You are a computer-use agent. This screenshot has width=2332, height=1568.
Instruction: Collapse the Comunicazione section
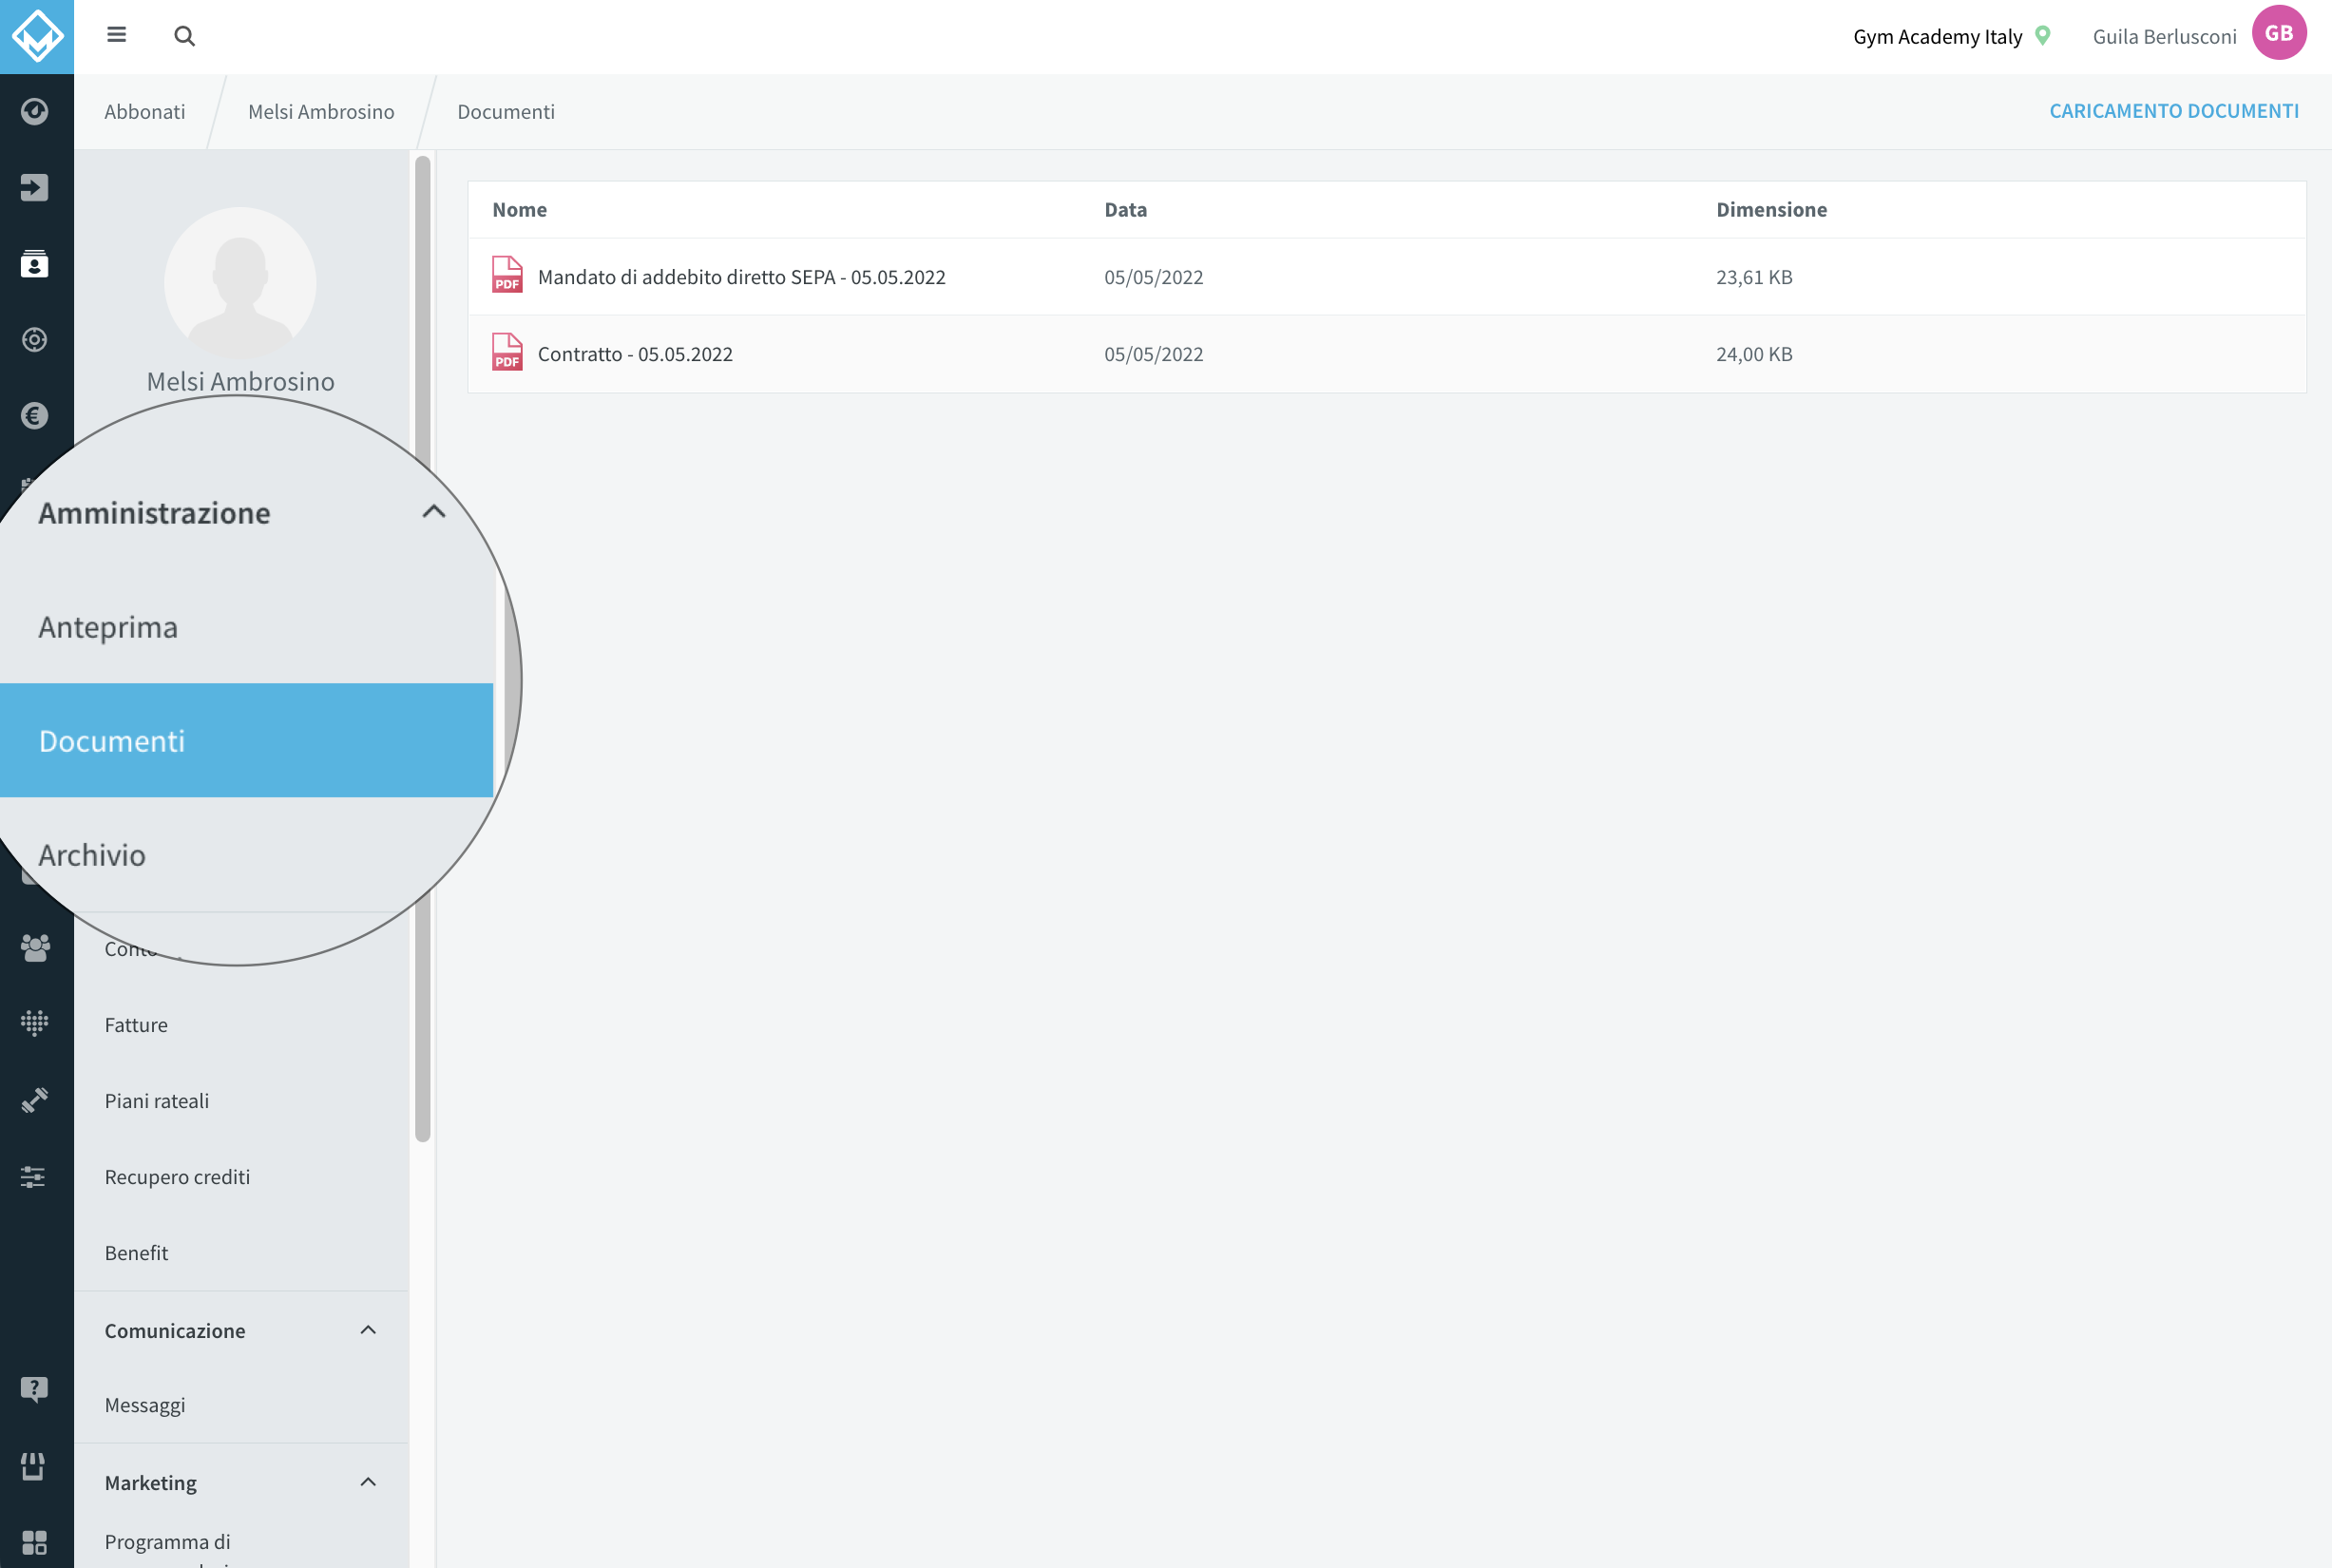pyautogui.click(x=368, y=1329)
